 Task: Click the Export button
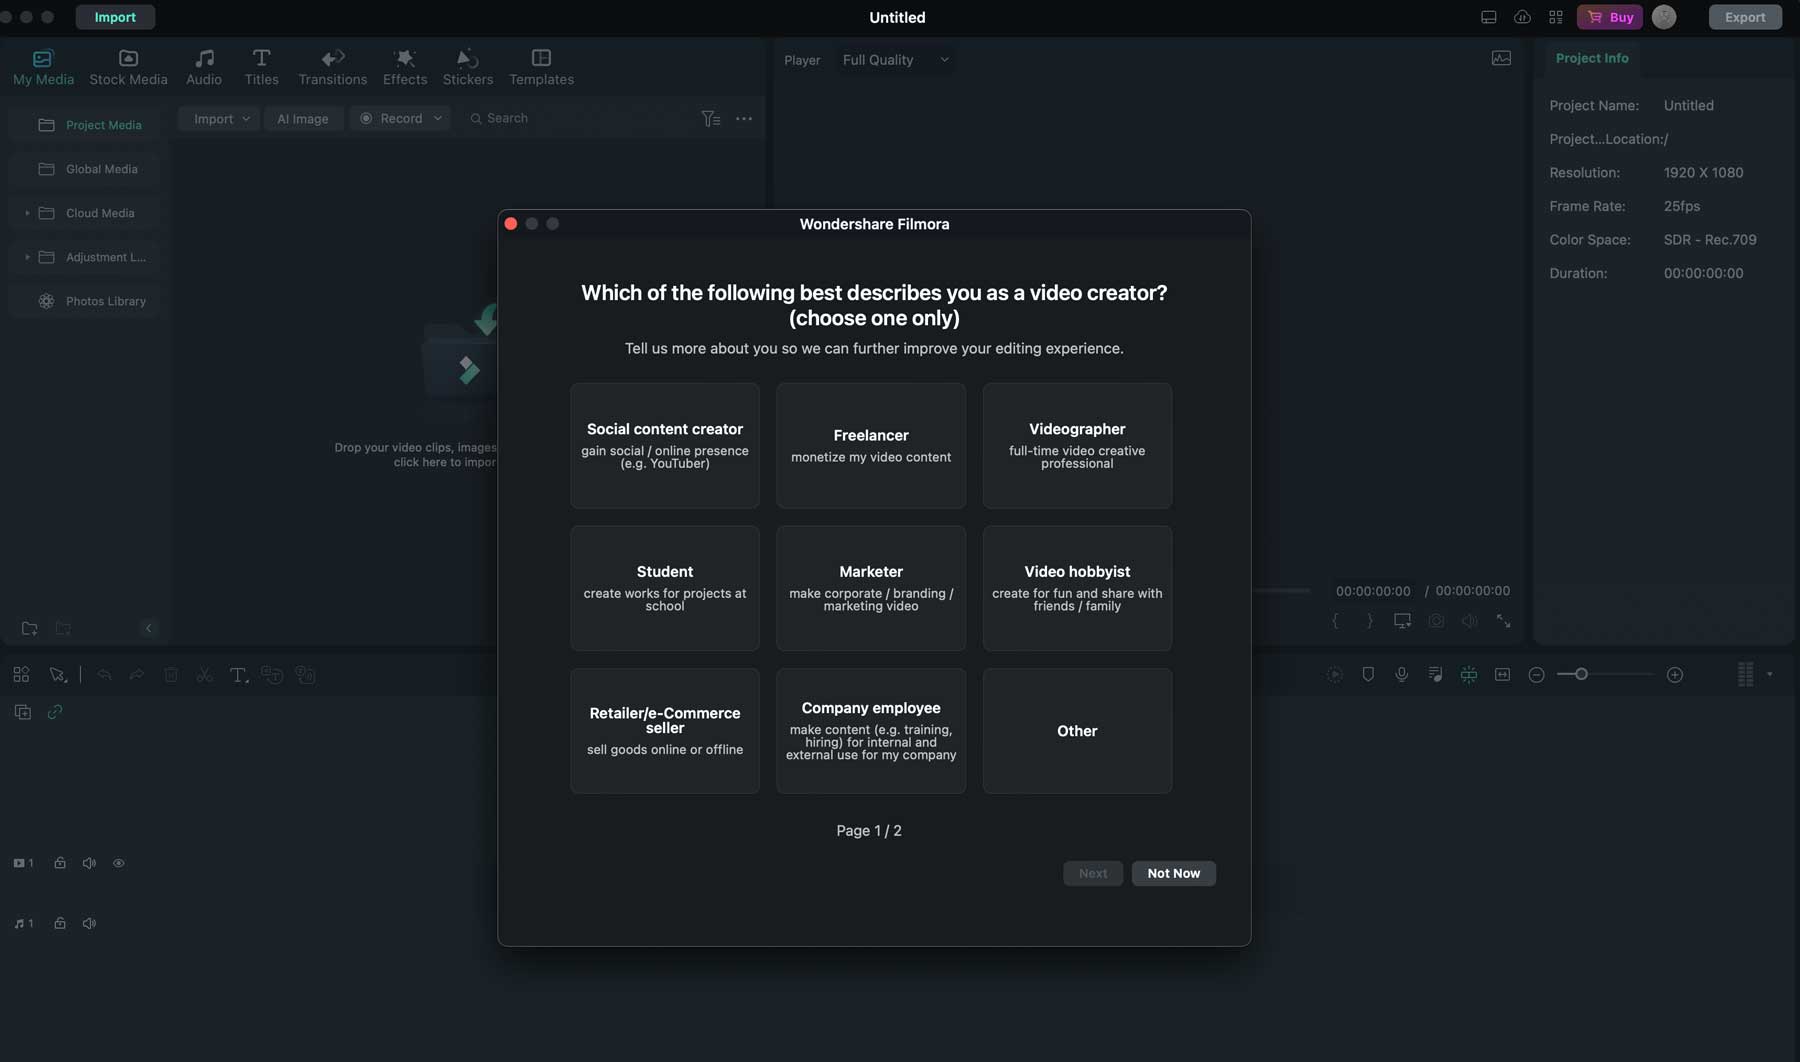tap(1744, 17)
